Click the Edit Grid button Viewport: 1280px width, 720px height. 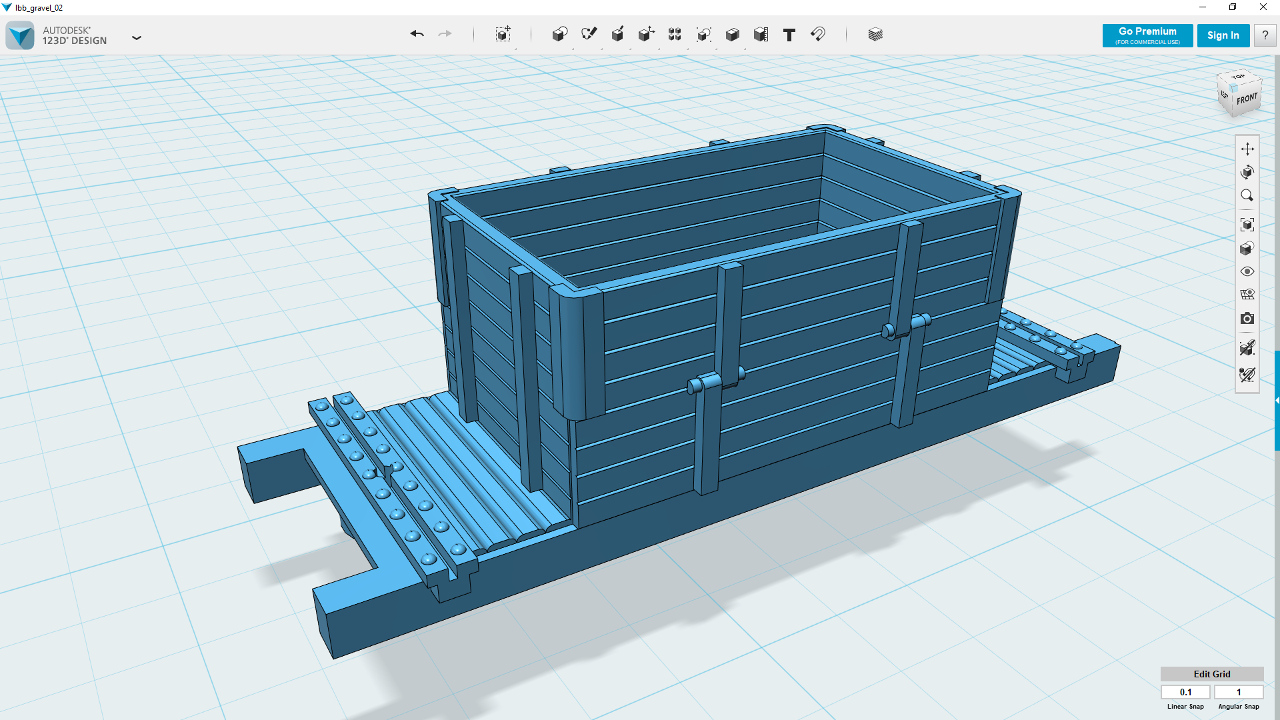point(1212,674)
